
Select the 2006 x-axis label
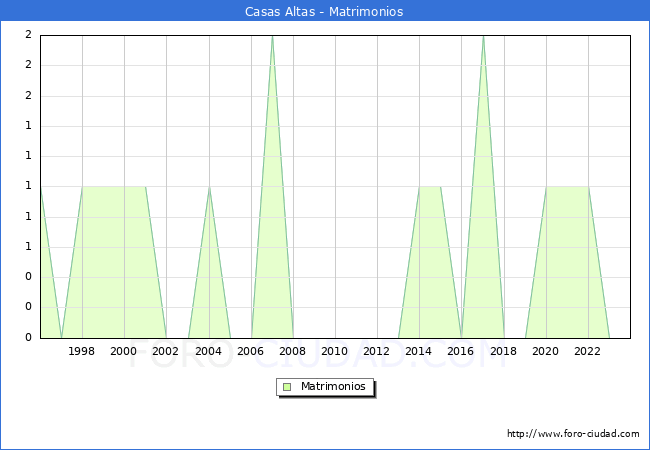click(250, 351)
